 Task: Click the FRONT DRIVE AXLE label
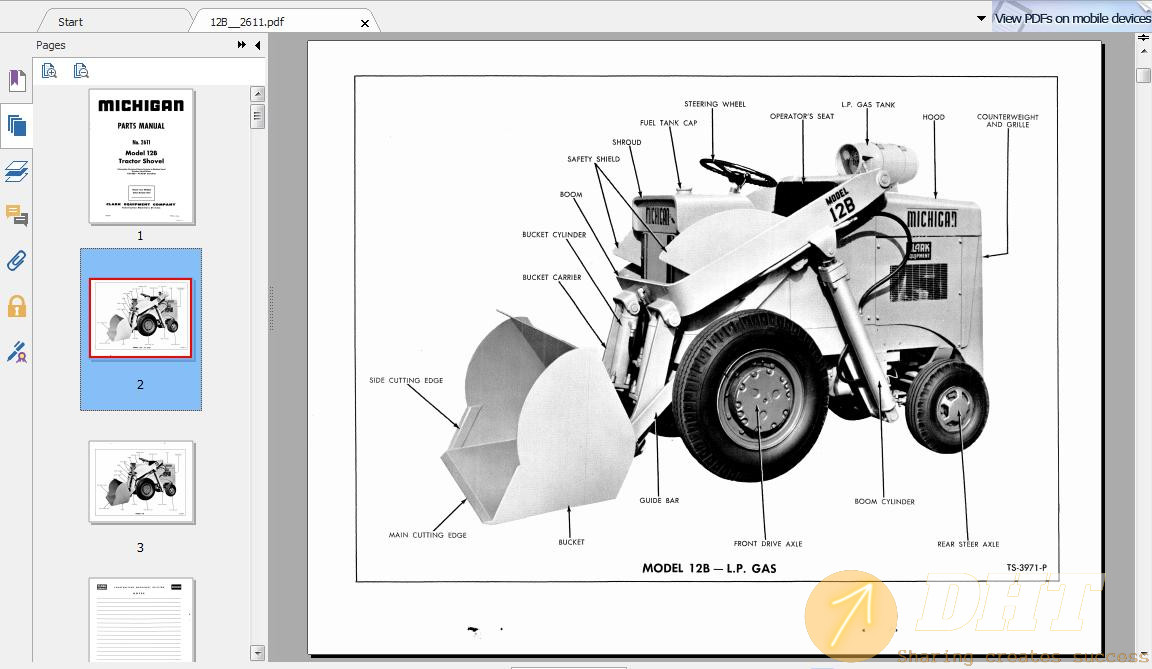[768, 544]
